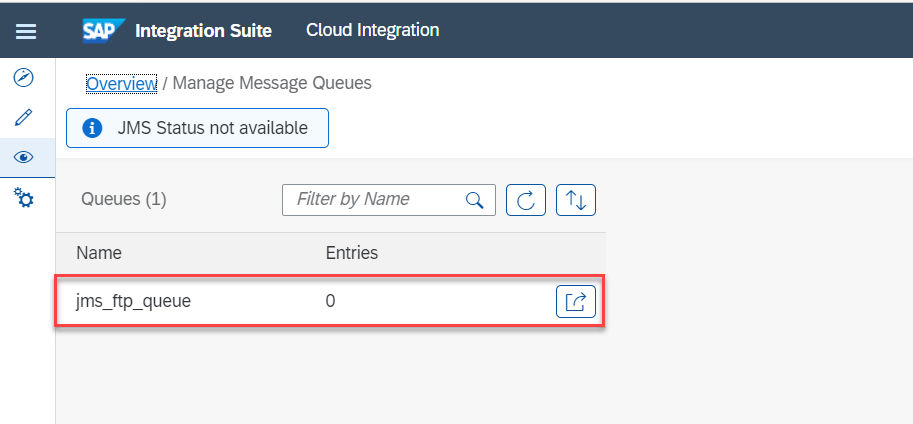Click the Name column header
Viewport: 913px width, 424px height.
point(99,253)
